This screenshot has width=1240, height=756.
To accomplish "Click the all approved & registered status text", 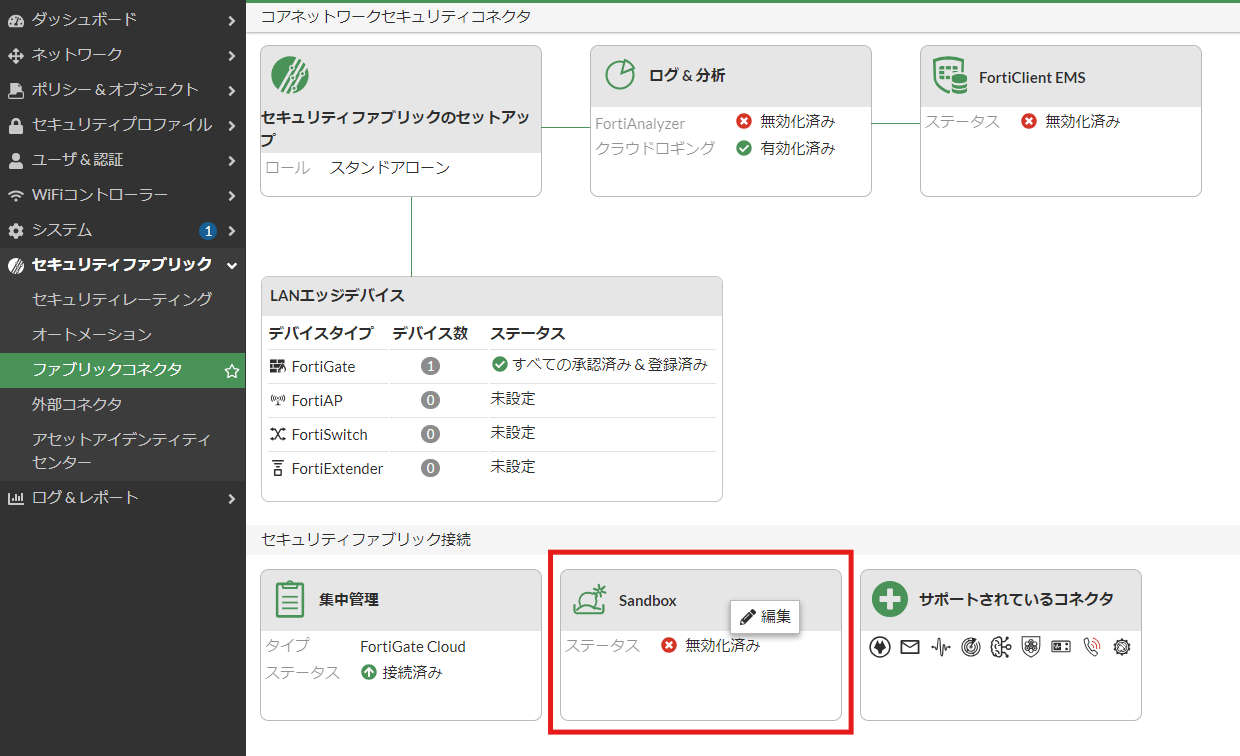I will 610,365.
